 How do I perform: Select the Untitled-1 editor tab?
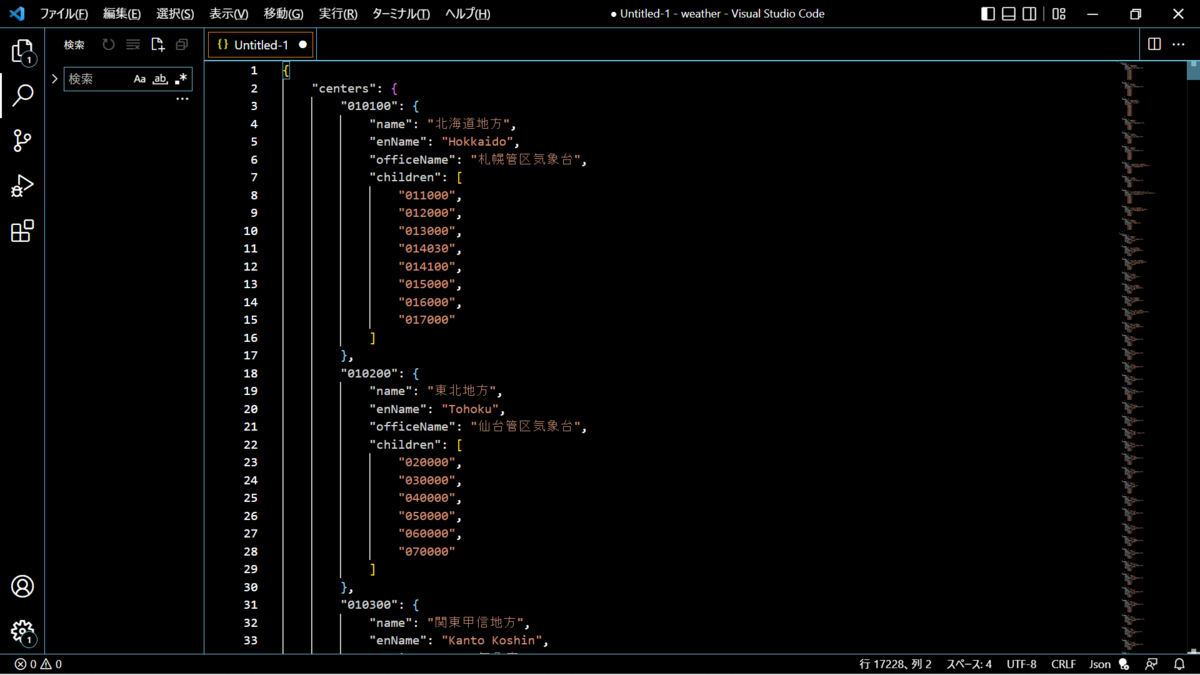(x=260, y=45)
